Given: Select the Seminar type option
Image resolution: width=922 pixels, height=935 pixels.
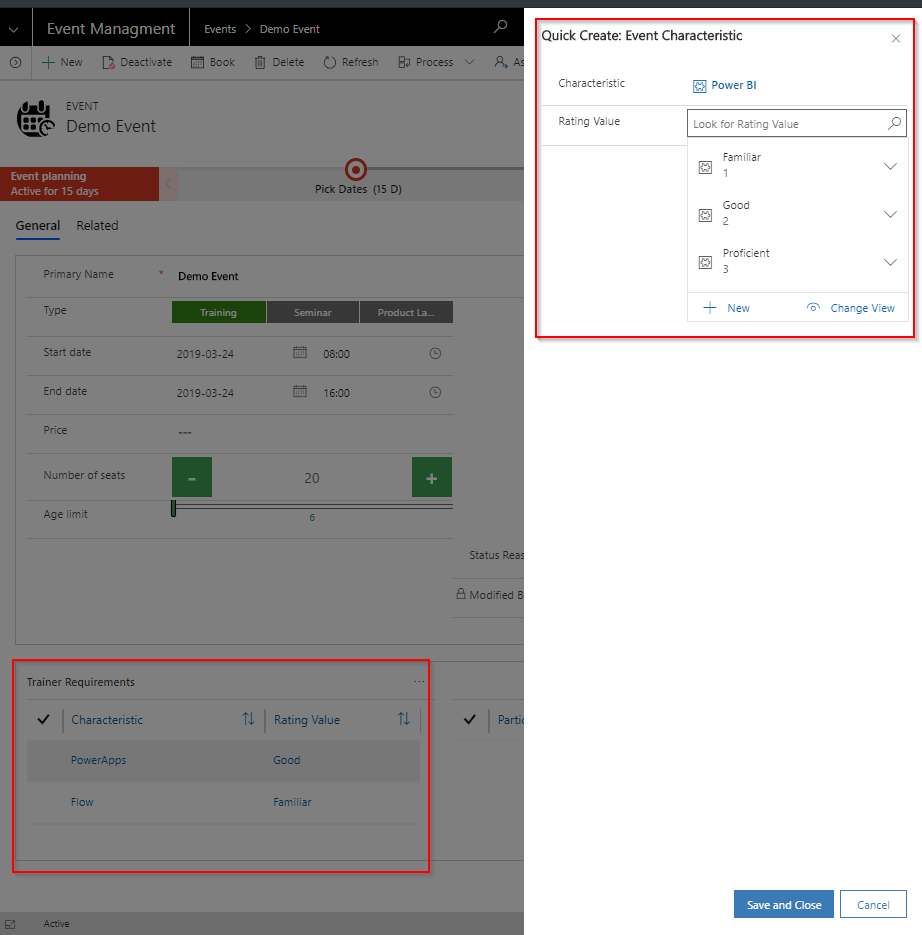Looking at the screenshot, I should pyautogui.click(x=312, y=312).
